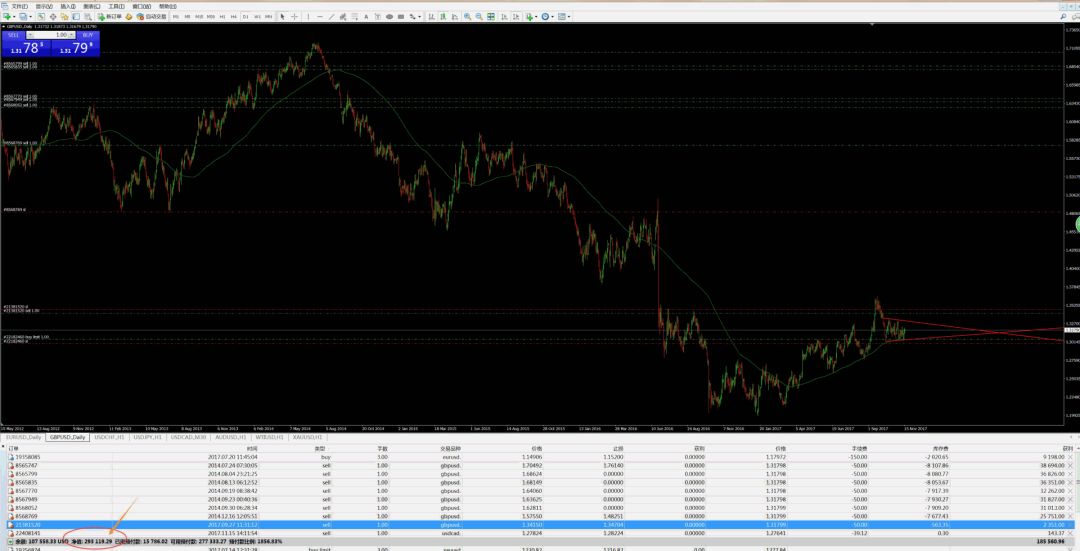Click the Tile Windows icon
The height and width of the screenshot is (551, 1080).
tap(490, 17)
